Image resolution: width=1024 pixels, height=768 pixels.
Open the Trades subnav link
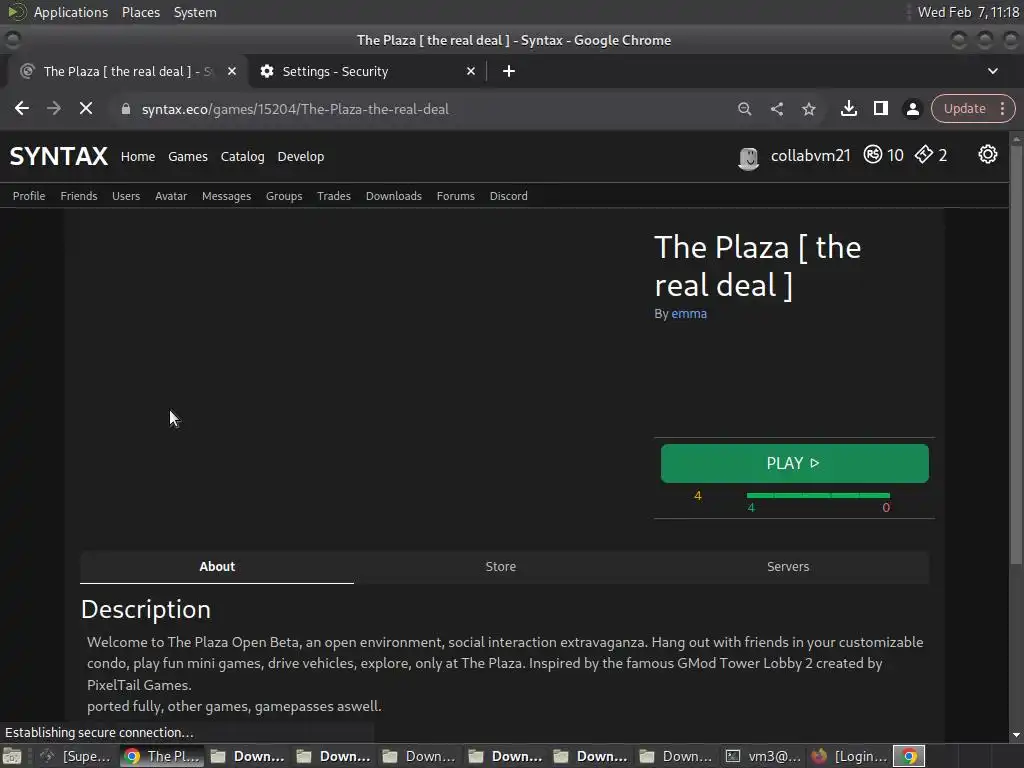click(334, 196)
